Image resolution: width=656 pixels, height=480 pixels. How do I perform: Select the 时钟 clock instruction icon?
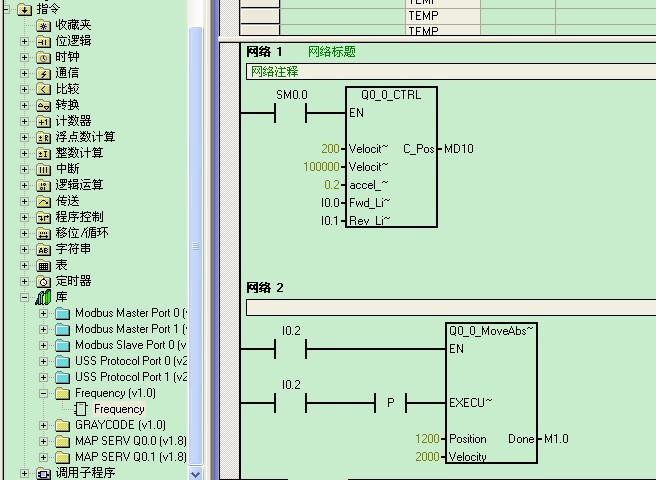click(x=43, y=57)
